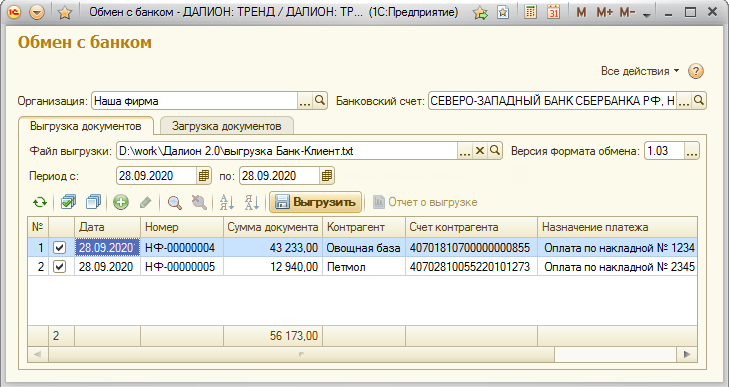Open organization with magnifier icon
Image resolution: width=729 pixels, height=387 pixels.
(320, 100)
